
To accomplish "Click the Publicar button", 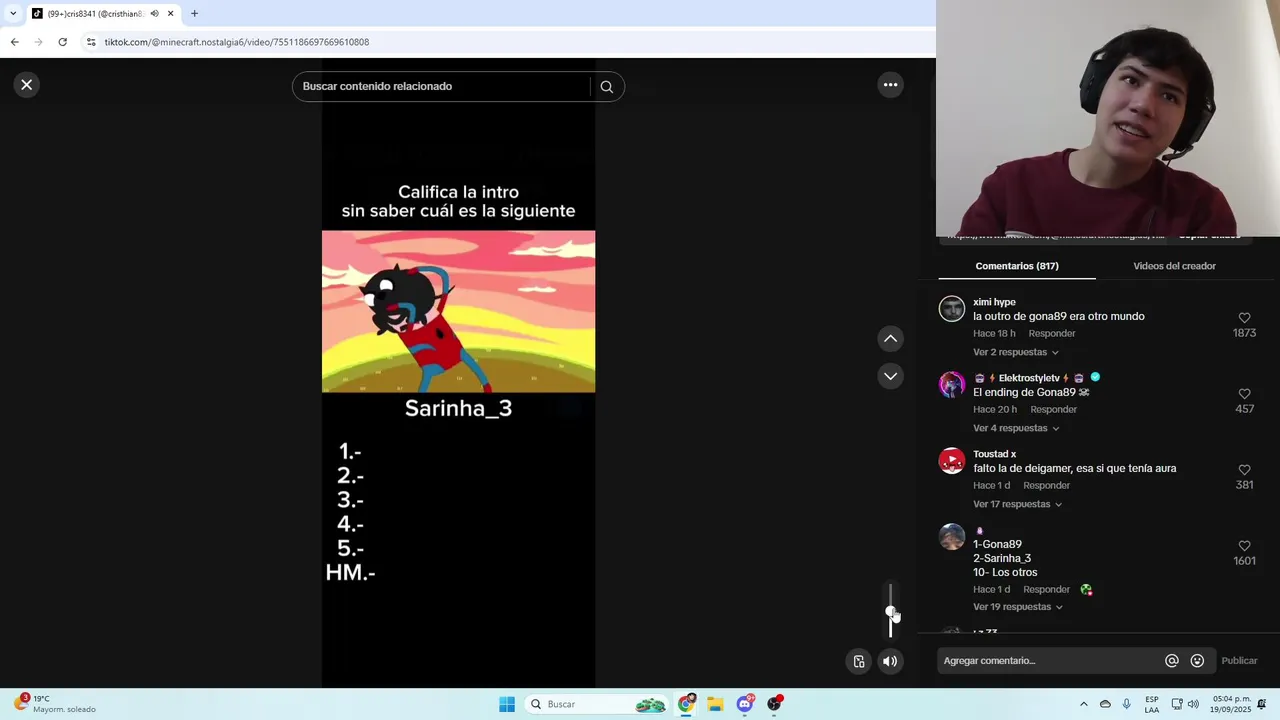I will click(1239, 661).
